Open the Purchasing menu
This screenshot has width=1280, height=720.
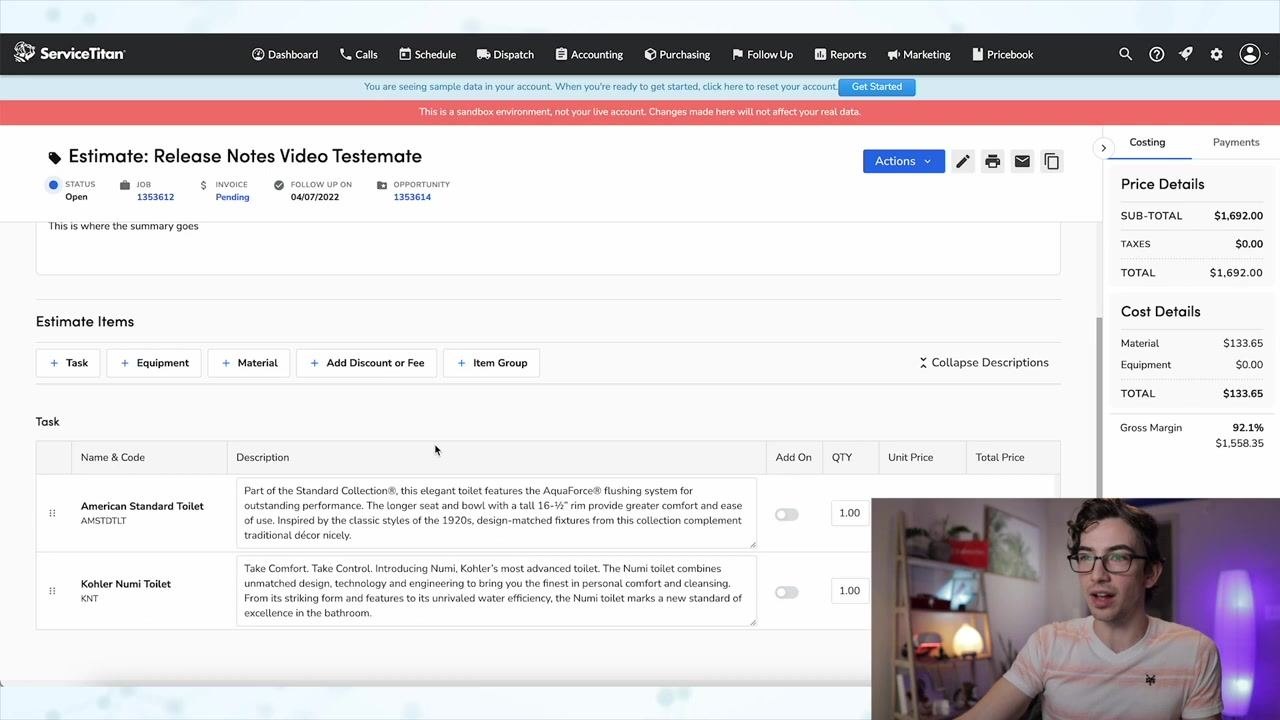(x=677, y=54)
